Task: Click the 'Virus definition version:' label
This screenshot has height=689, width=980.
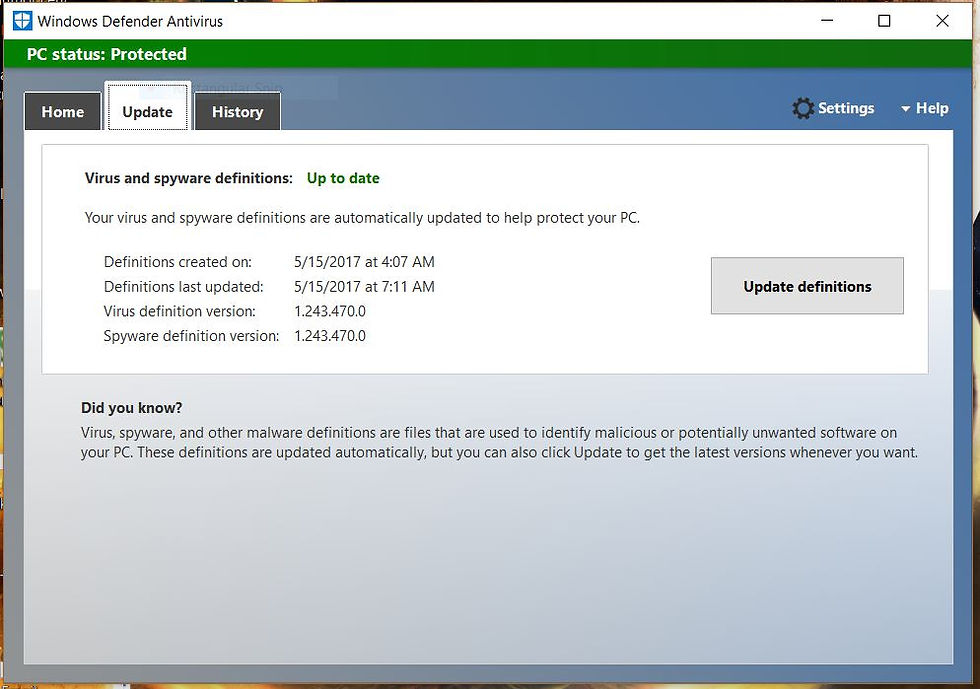Action: (179, 311)
